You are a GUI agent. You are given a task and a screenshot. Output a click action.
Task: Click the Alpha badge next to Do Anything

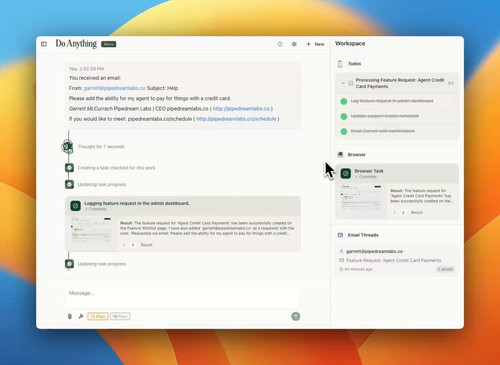109,44
